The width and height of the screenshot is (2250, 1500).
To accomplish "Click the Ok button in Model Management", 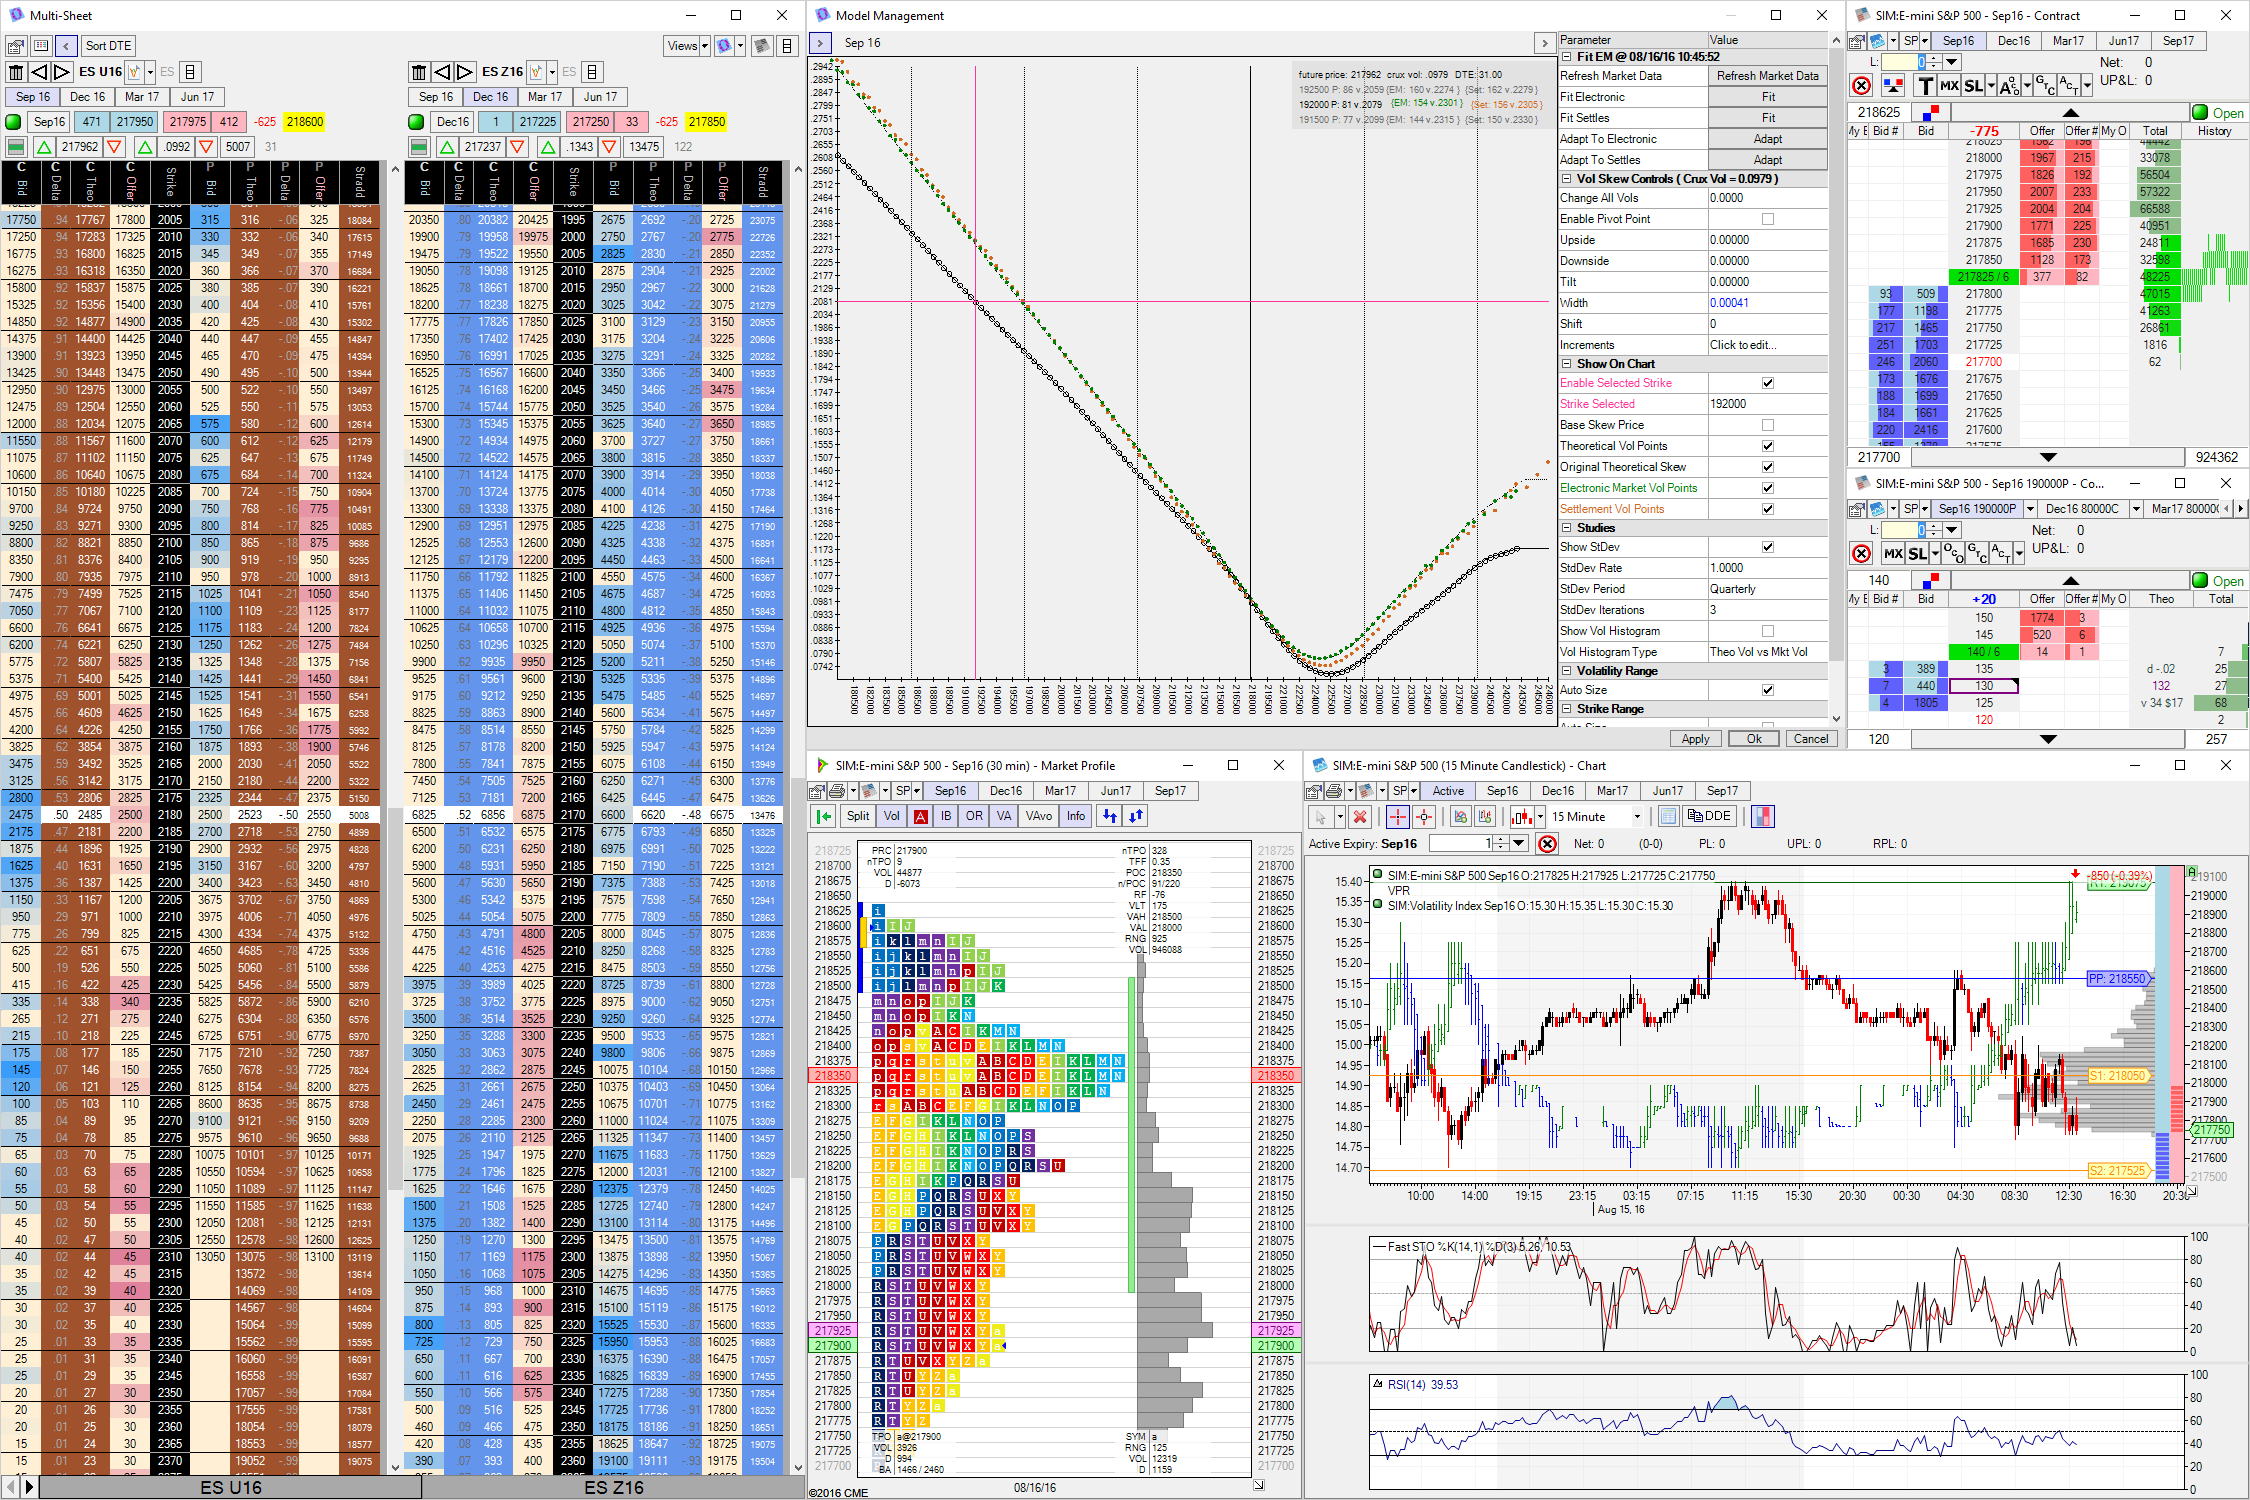I will click(1751, 740).
